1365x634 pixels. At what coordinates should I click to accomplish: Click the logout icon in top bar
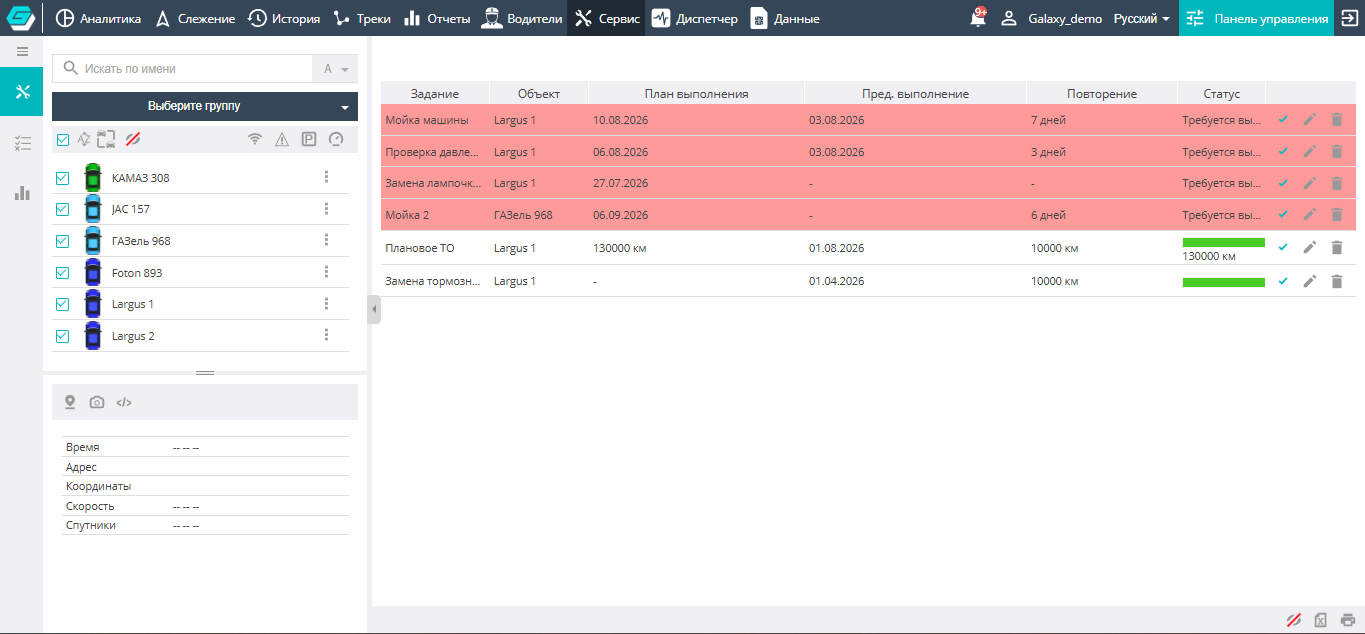pos(1349,18)
